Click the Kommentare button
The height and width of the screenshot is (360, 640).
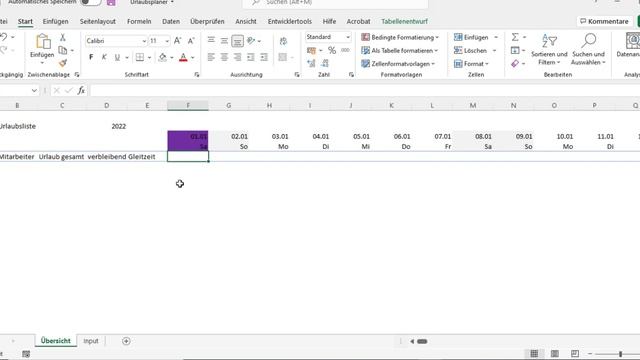click(x=604, y=21)
